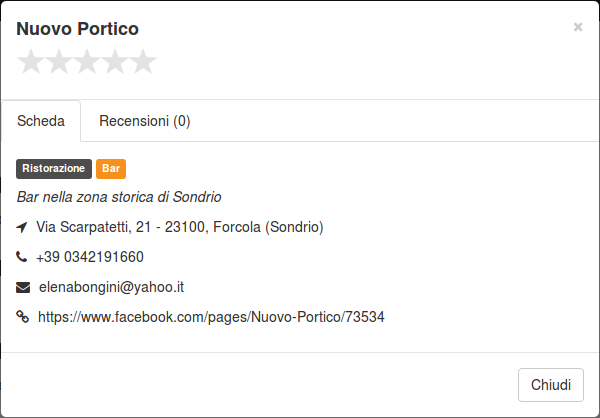
Task: Switch to the Scheda tab
Action: point(41,121)
